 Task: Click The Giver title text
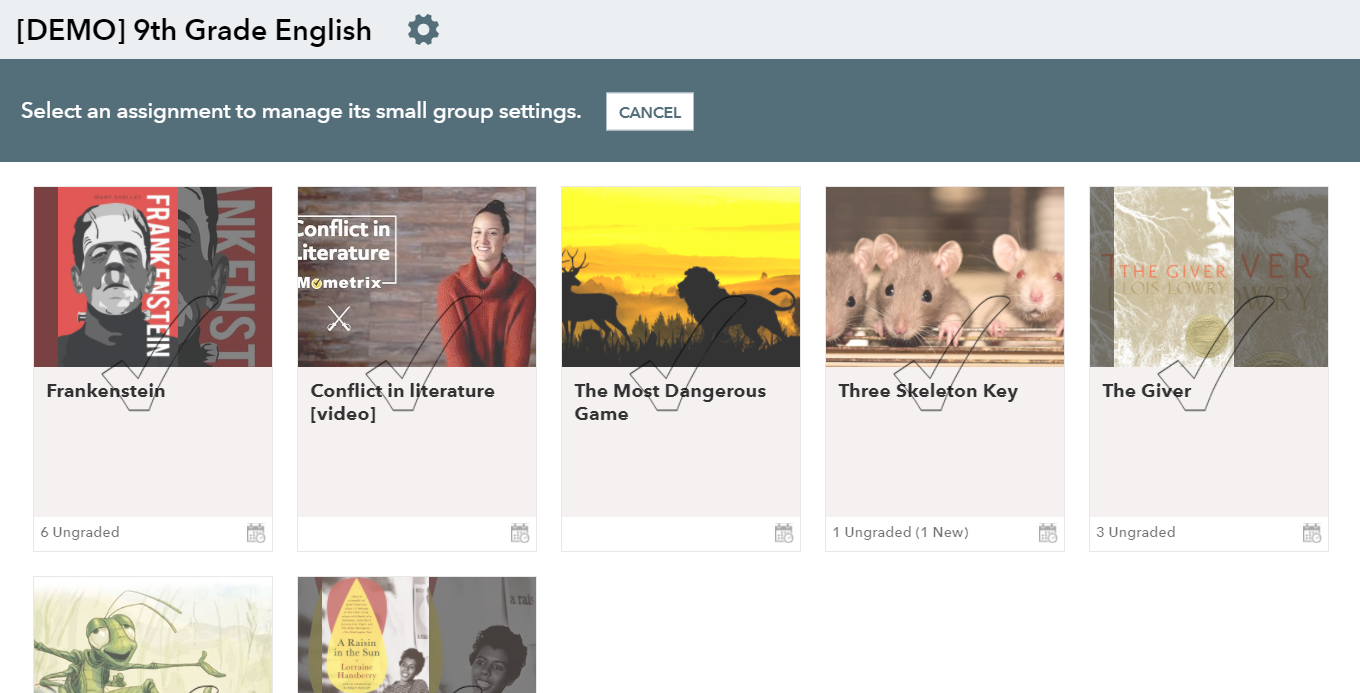click(1147, 391)
